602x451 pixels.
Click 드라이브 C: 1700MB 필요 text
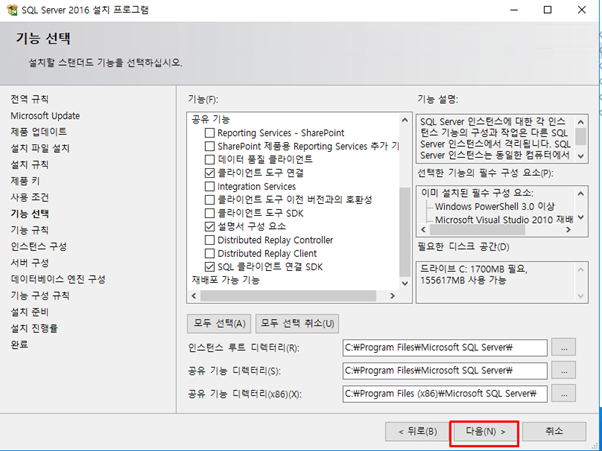[474, 269]
